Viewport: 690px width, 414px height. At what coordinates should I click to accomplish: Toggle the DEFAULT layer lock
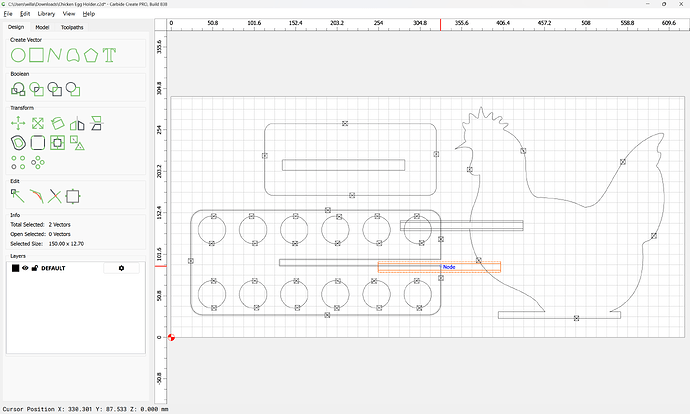[x=35, y=268]
